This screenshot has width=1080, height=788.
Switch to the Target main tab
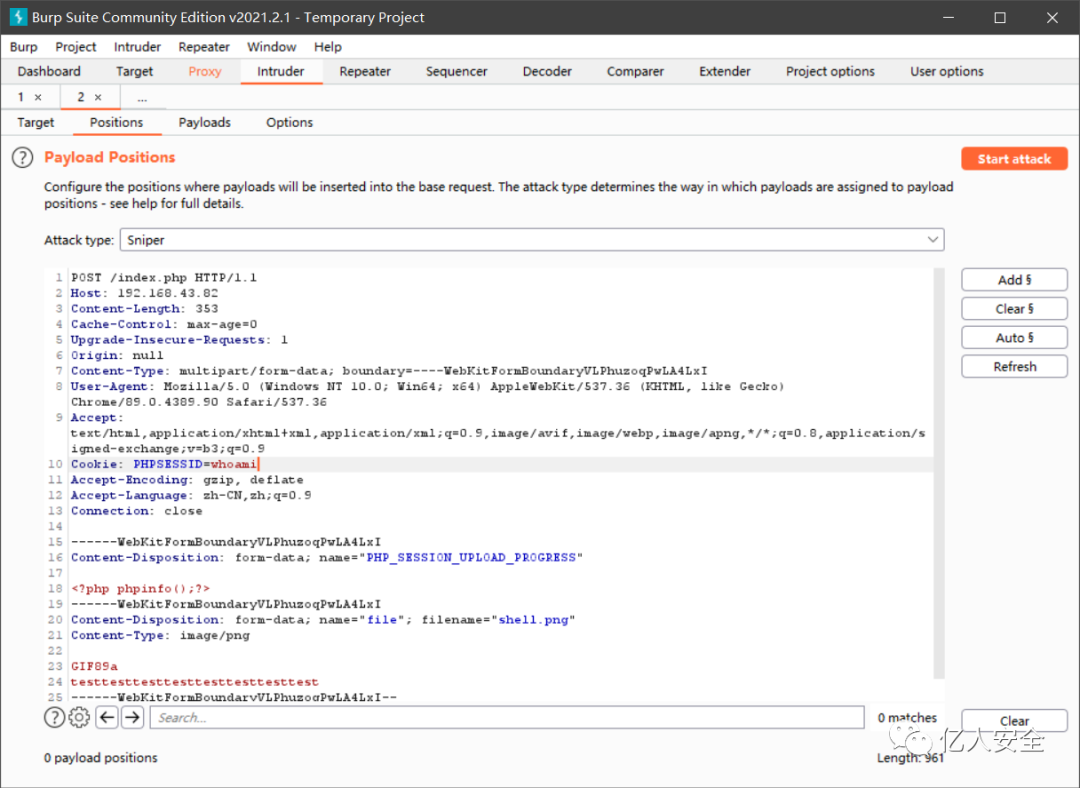pyautogui.click(x=134, y=72)
